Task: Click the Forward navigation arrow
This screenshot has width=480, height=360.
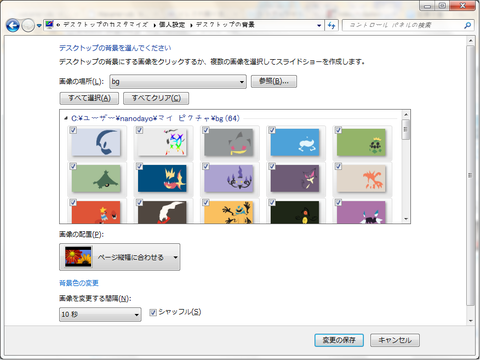Action: 28,25
